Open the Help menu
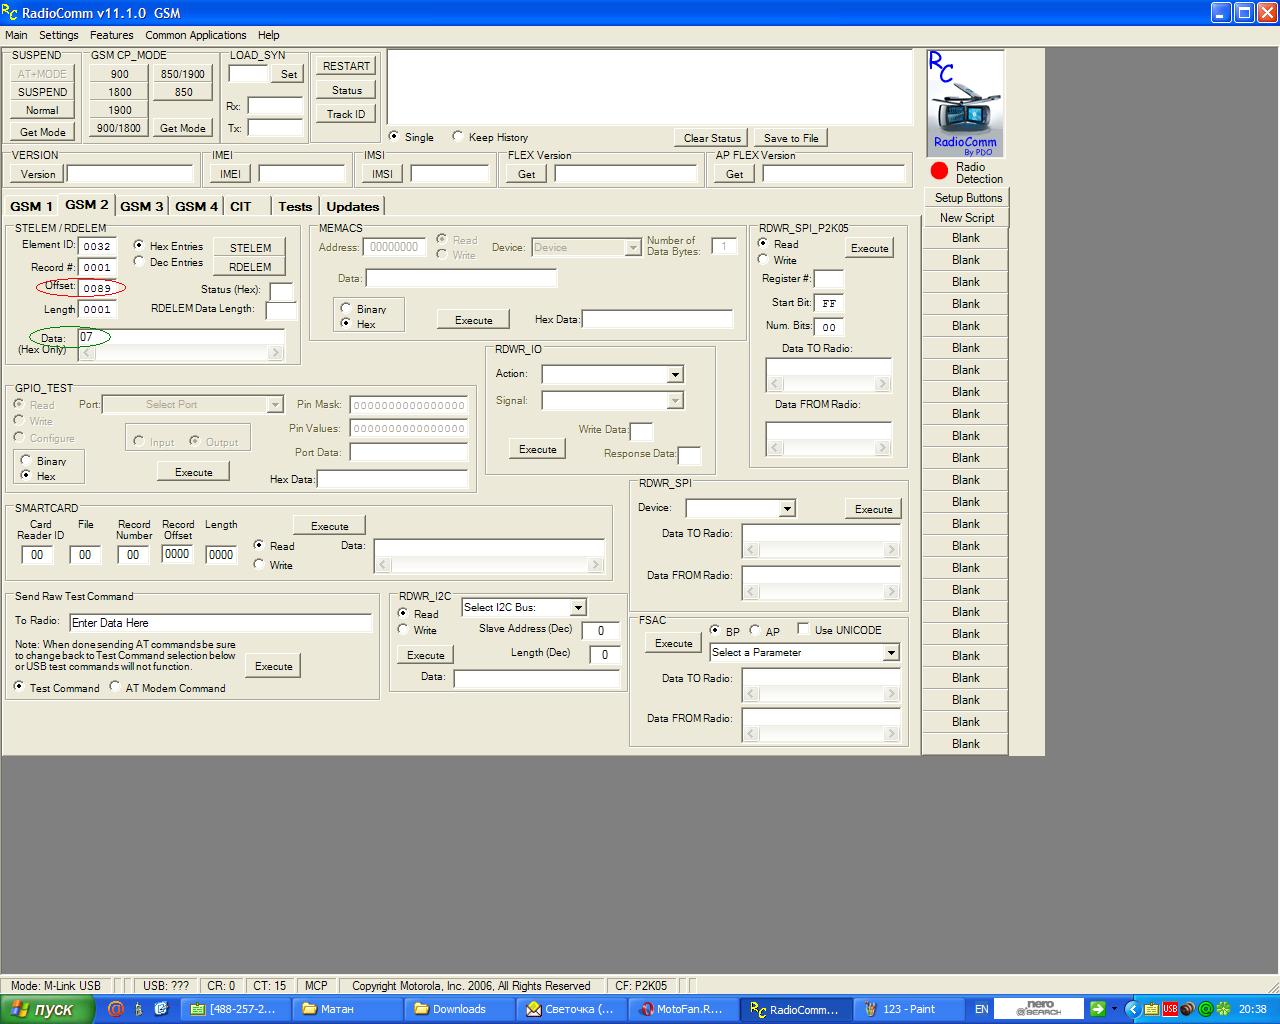 point(269,35)
